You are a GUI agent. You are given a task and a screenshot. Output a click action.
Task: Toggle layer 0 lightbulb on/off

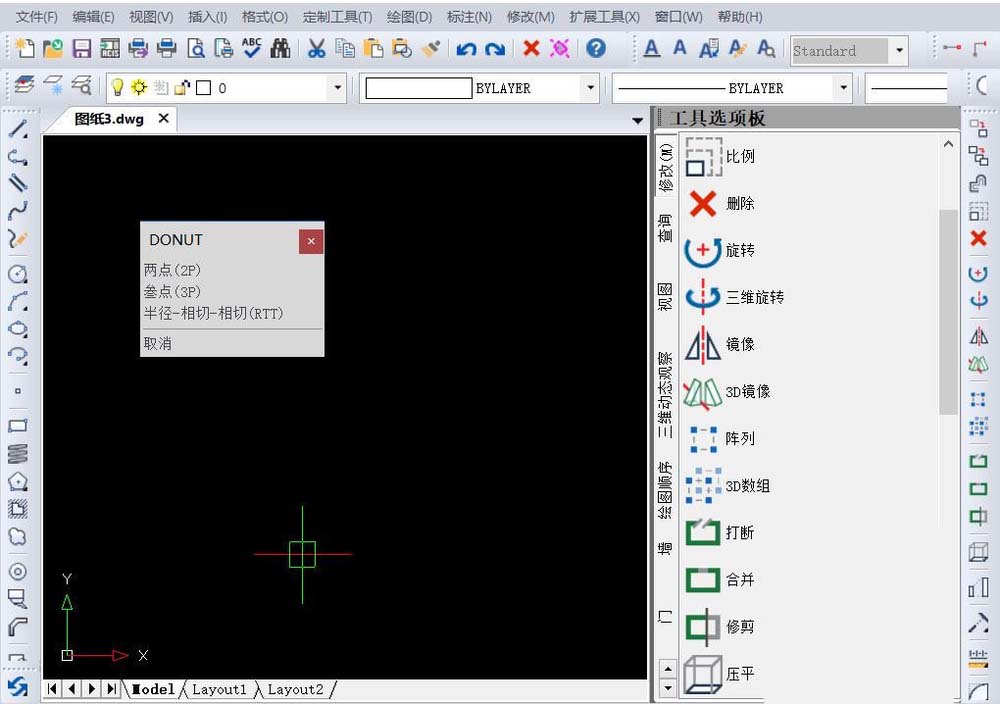117,87
